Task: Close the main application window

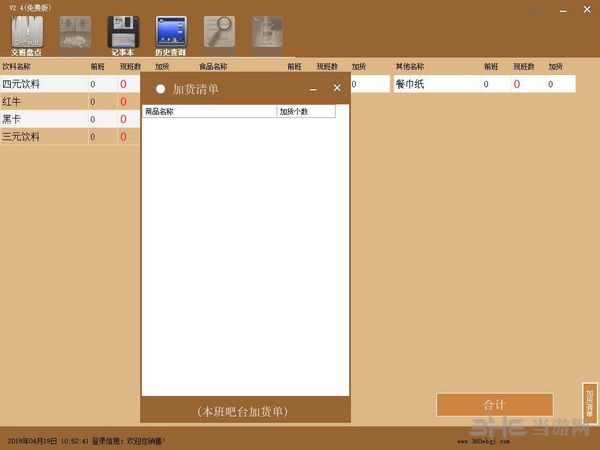Action: pyautogui.click(x=587, y=10)
